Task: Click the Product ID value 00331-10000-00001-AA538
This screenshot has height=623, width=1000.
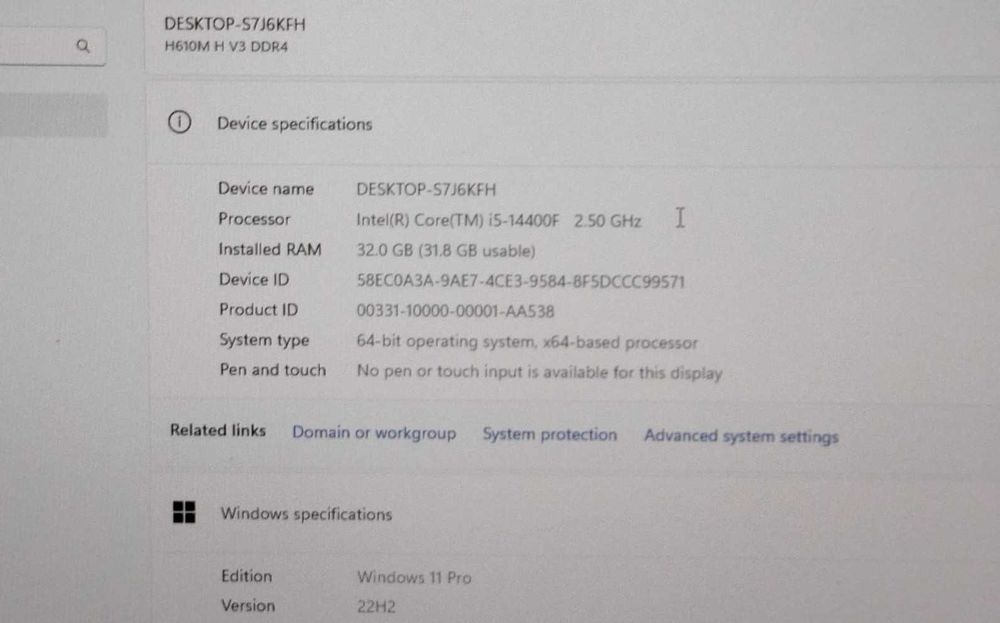Action: coord(455,311)
